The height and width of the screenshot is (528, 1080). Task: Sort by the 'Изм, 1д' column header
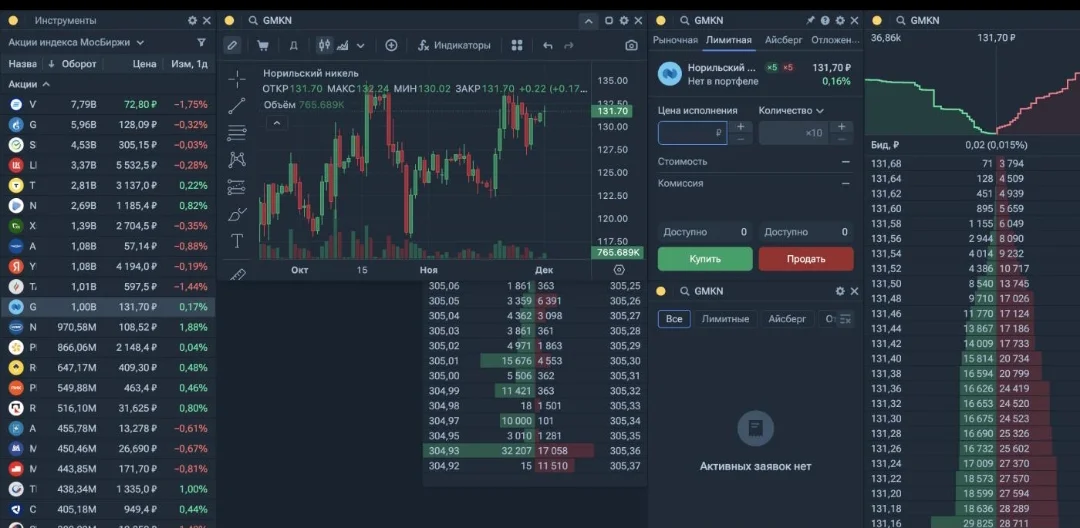click(x=189, y=64)
